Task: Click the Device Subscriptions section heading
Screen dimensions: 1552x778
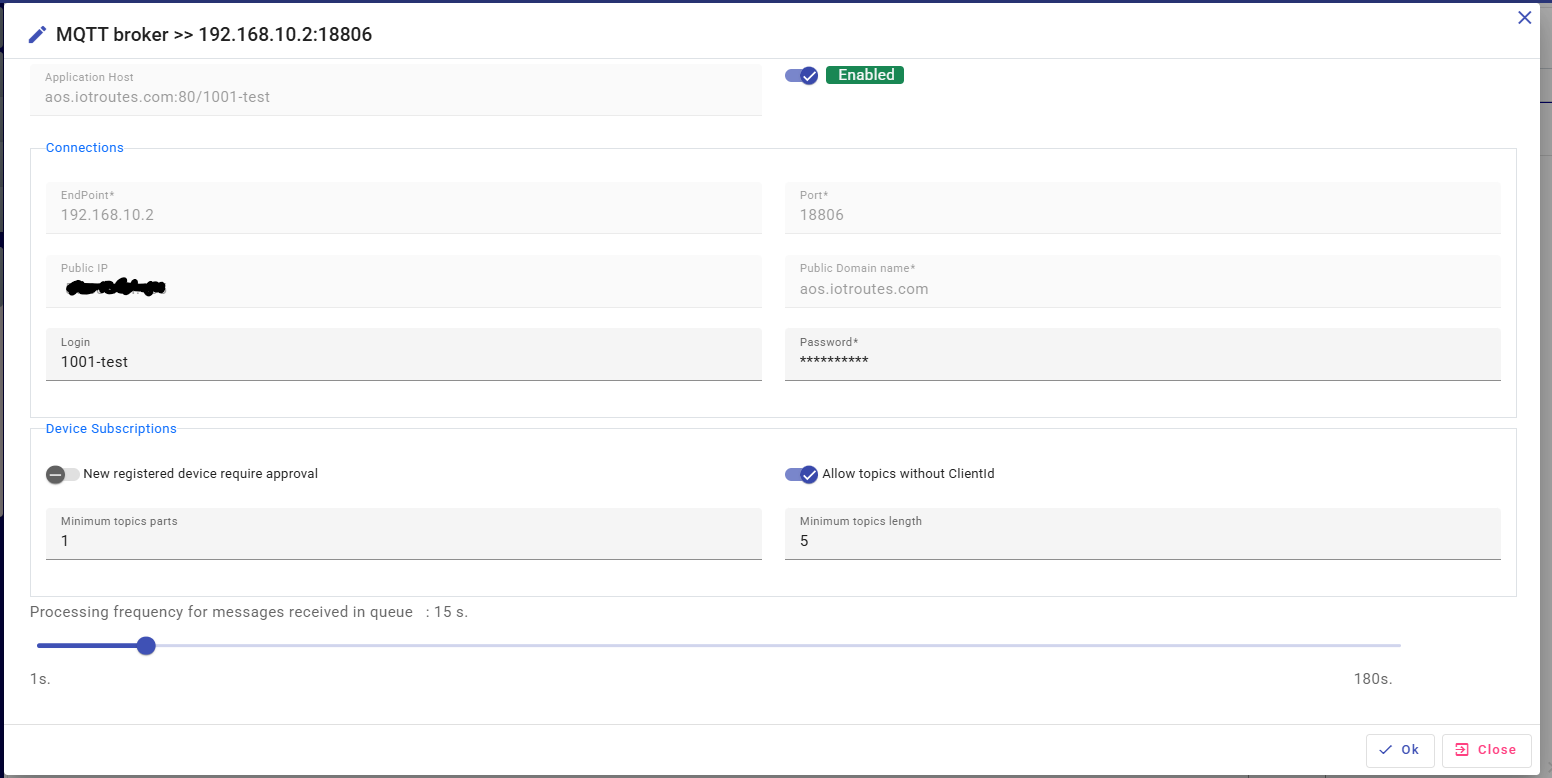Action: pyautogui.click(x=111, y=429)
